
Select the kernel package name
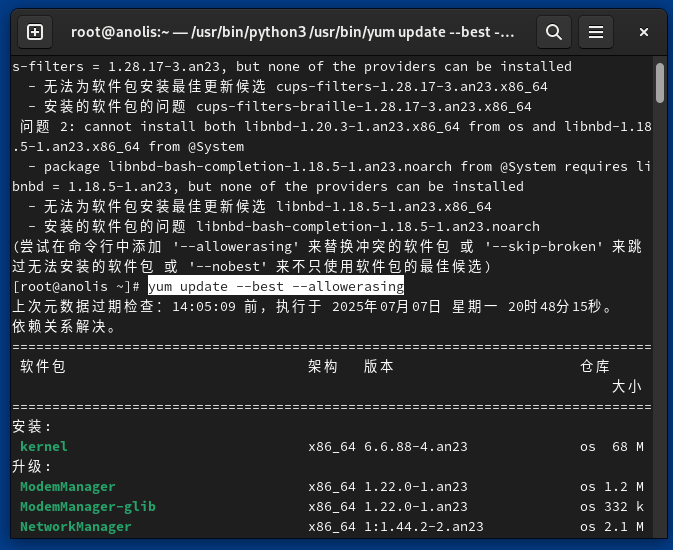[x=44, y=446]
